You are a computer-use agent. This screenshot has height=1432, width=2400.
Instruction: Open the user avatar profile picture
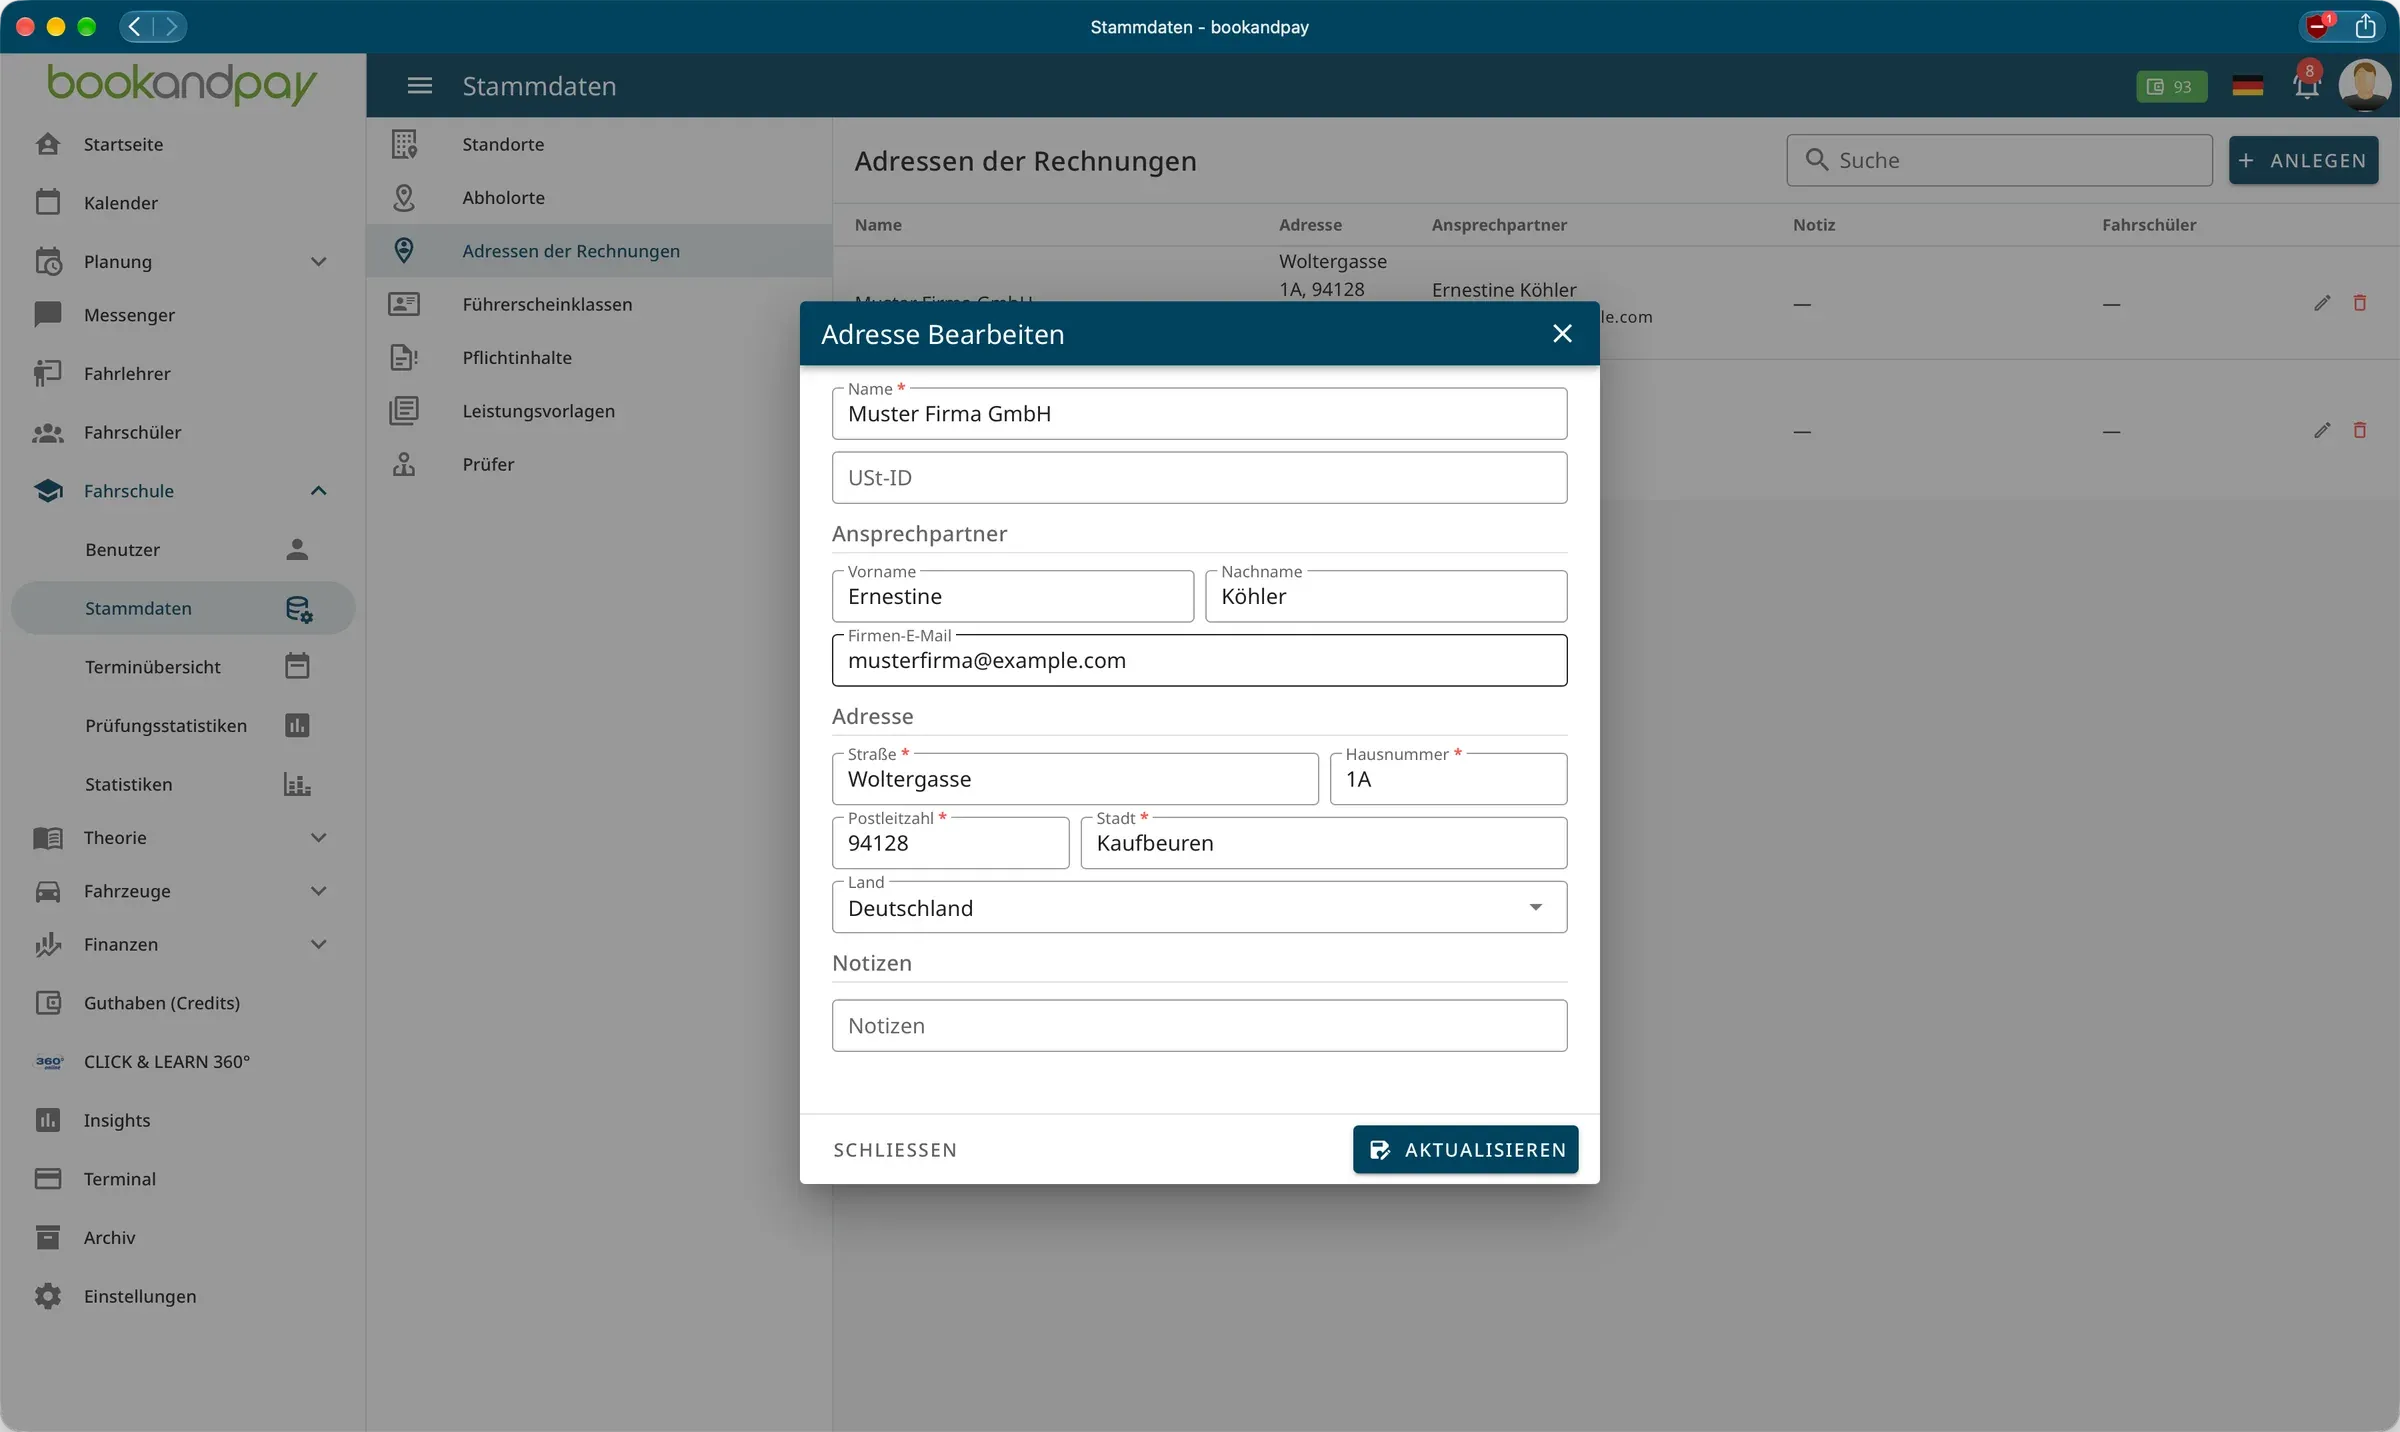pos(2364,85)
